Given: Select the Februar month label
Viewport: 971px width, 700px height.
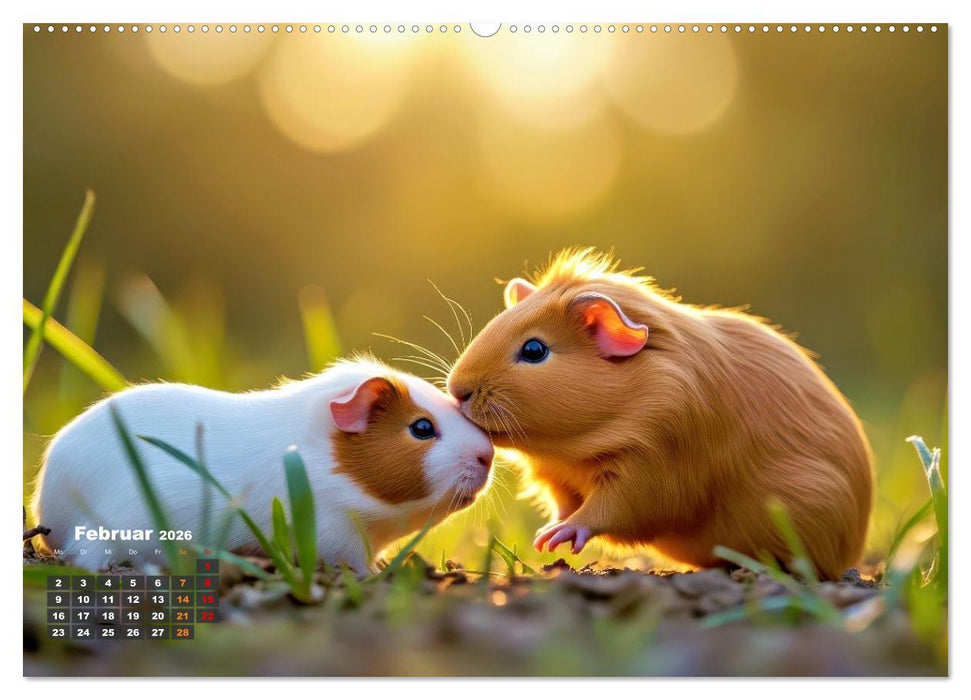Looking at the screenshot, I should 112,533.
